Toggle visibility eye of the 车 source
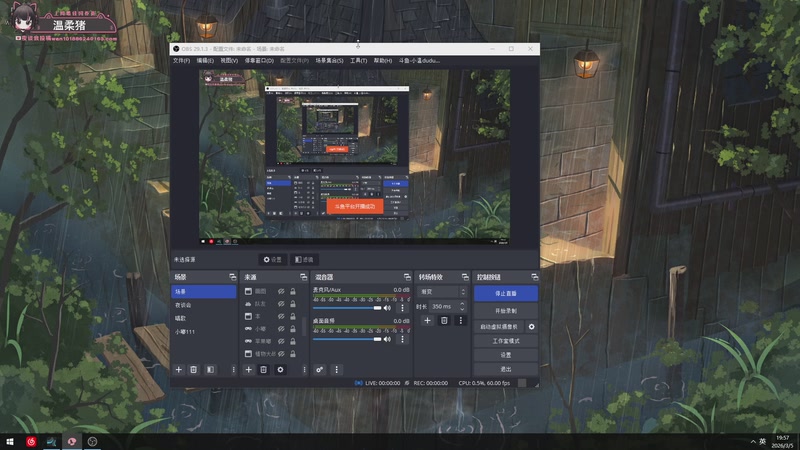 pyautogui.click(x=281, y=316)
